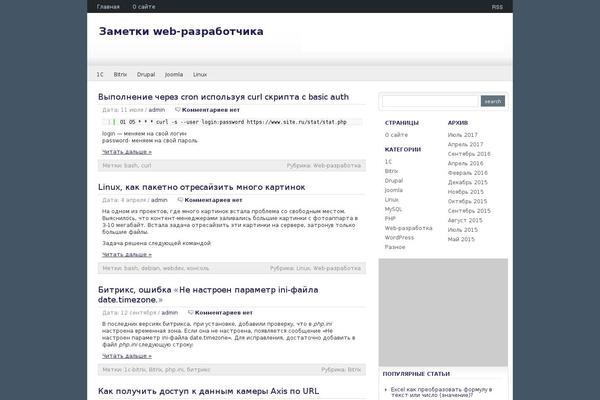The width and height of the screenshot is (600, 400).
Task: Click the site title Заметки web-разработчика
Action: click(x=181, y=31)
